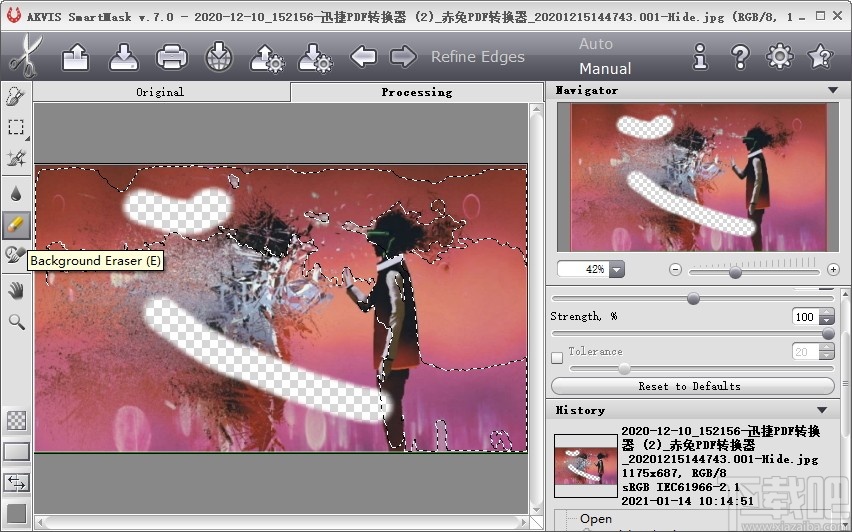Select Manual mode
The image size is (852, 532).
[x=605, y=68]
